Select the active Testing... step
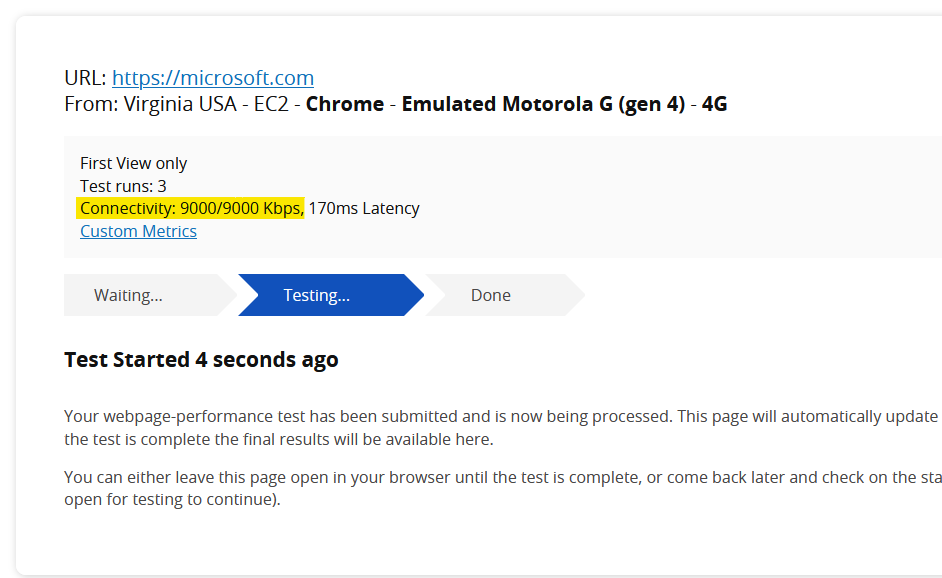Viewport: 942px width, 578px height. 316,295
